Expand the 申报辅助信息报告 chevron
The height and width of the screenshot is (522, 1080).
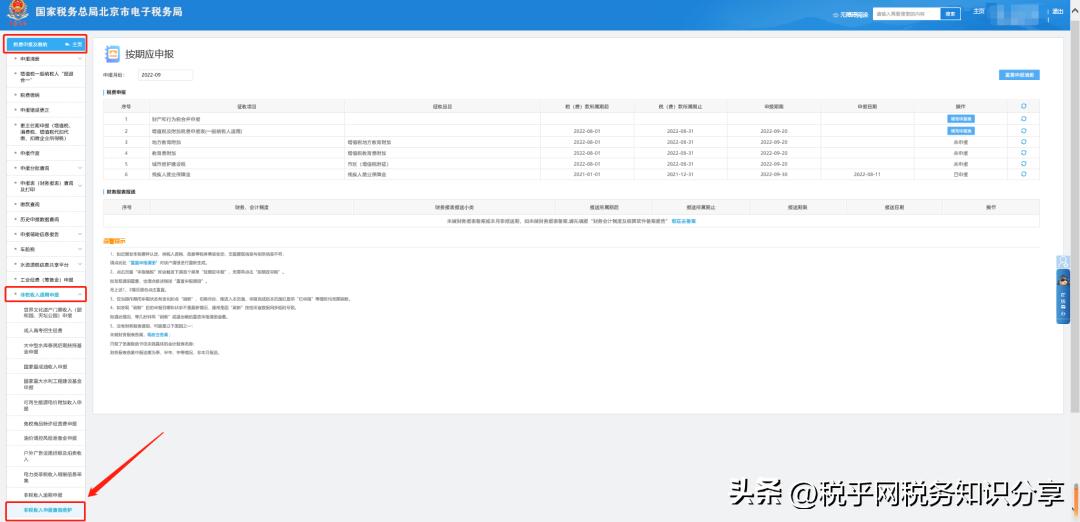pos(80,234)
